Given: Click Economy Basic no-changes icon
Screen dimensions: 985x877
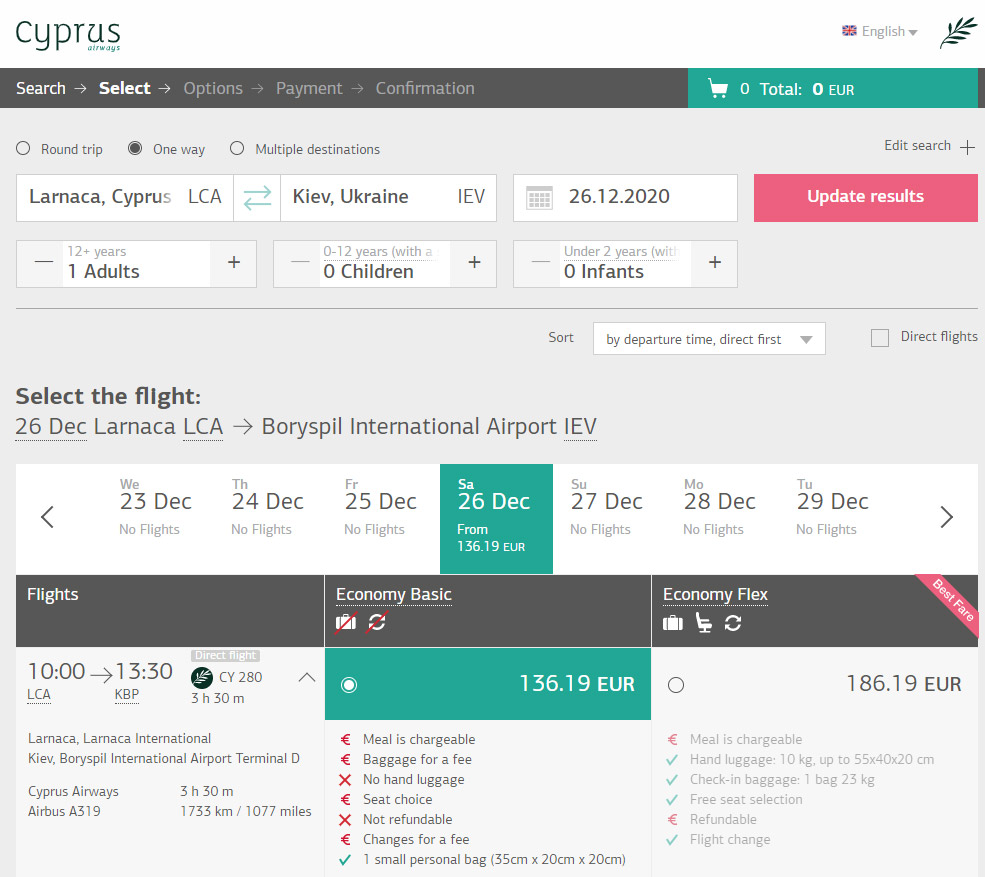Looking at the screenshot, I should point(377,623).
